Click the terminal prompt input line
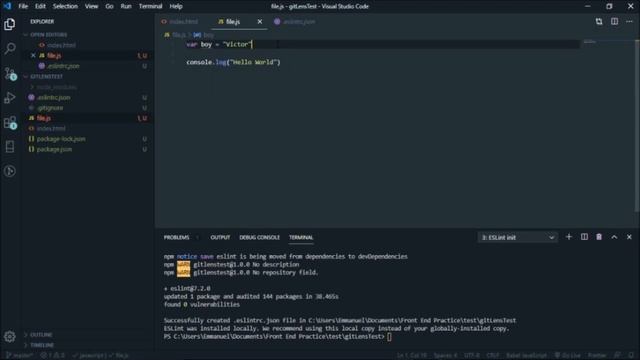The image size is (640, 360). (x=278, y=337)
